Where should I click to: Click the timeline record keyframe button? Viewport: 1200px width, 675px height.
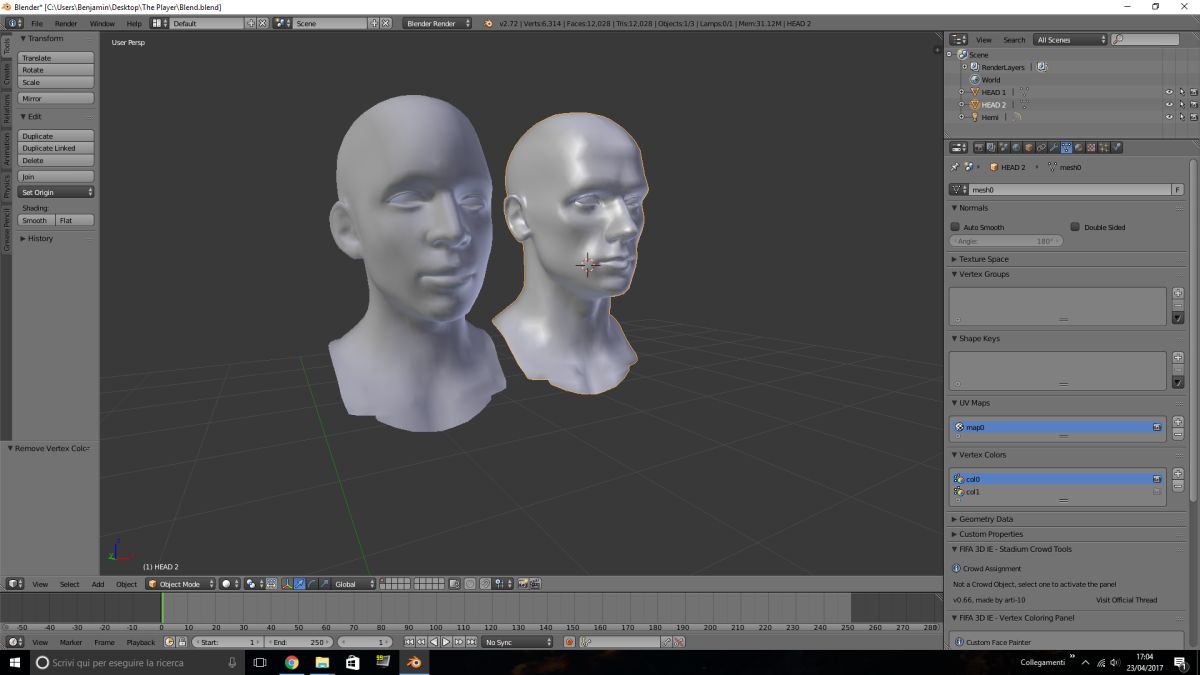tap(571, 642)
